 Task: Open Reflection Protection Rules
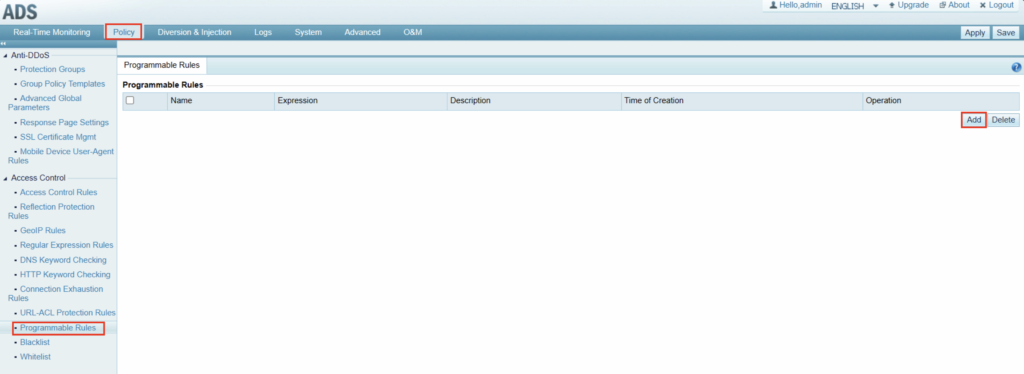click(x=51, y=211)
